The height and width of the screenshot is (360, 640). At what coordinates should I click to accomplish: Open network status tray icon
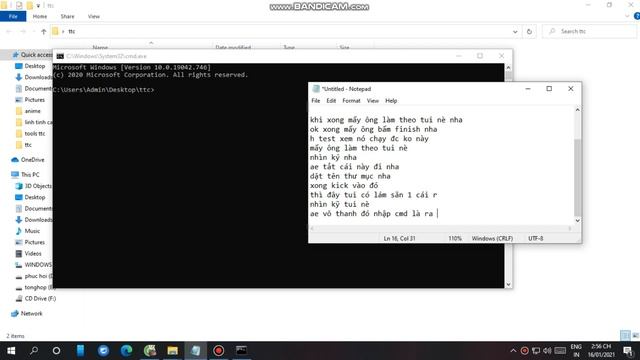pyautogui.click(x=536, y=351)
